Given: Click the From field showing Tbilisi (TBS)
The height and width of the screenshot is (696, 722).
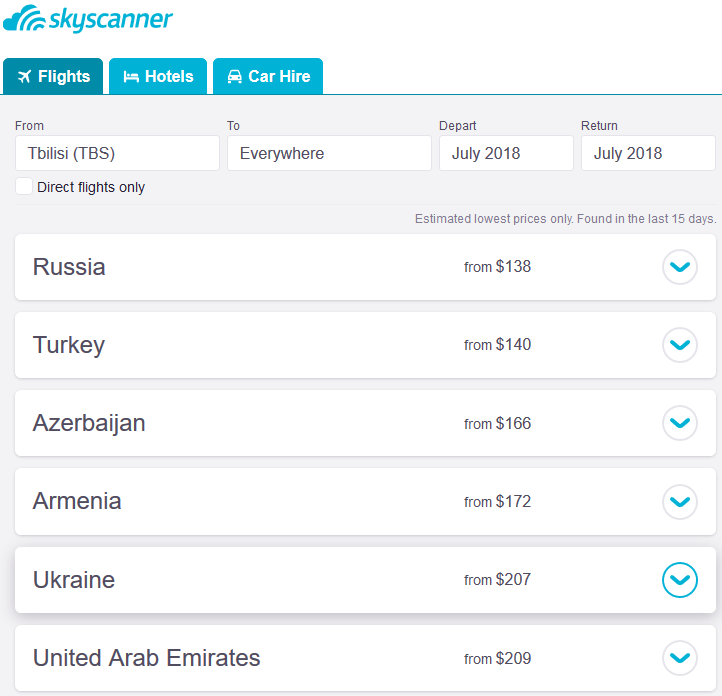Looking at the screenshot, I should [x=117, y=153].
